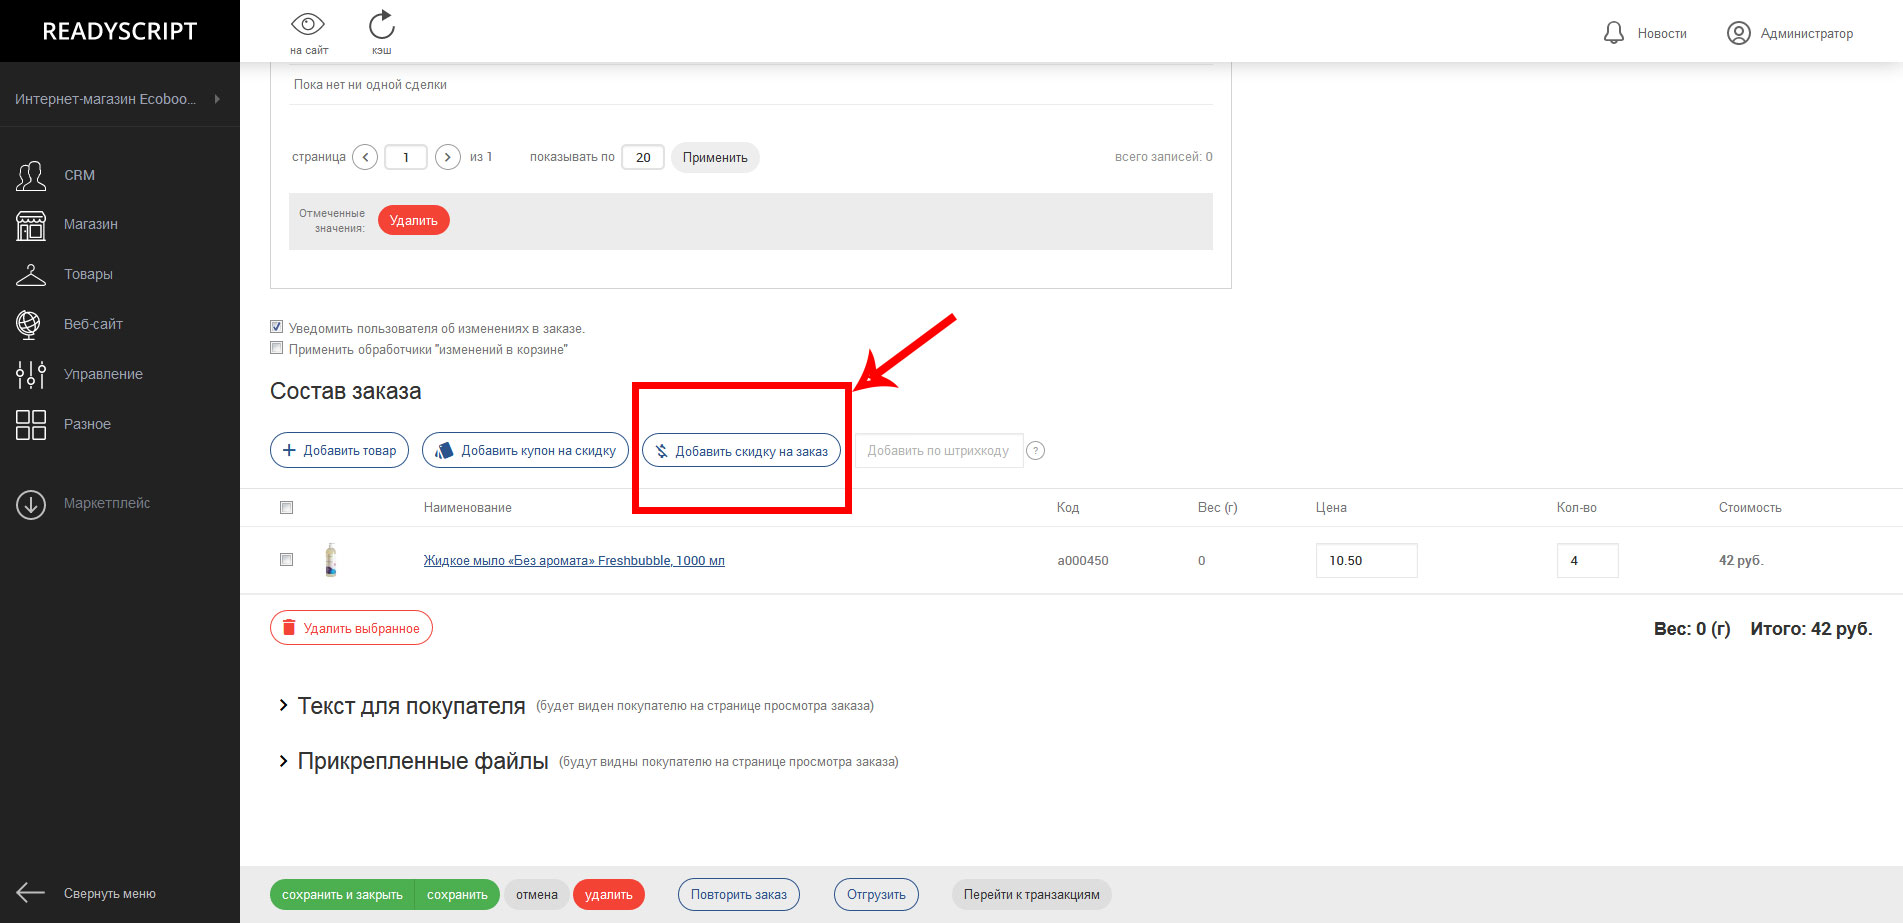The height and width of the screenshot is (923, 1903).
Task: Expand the 'Текст для покупателя' section
Action: point(283,706)
